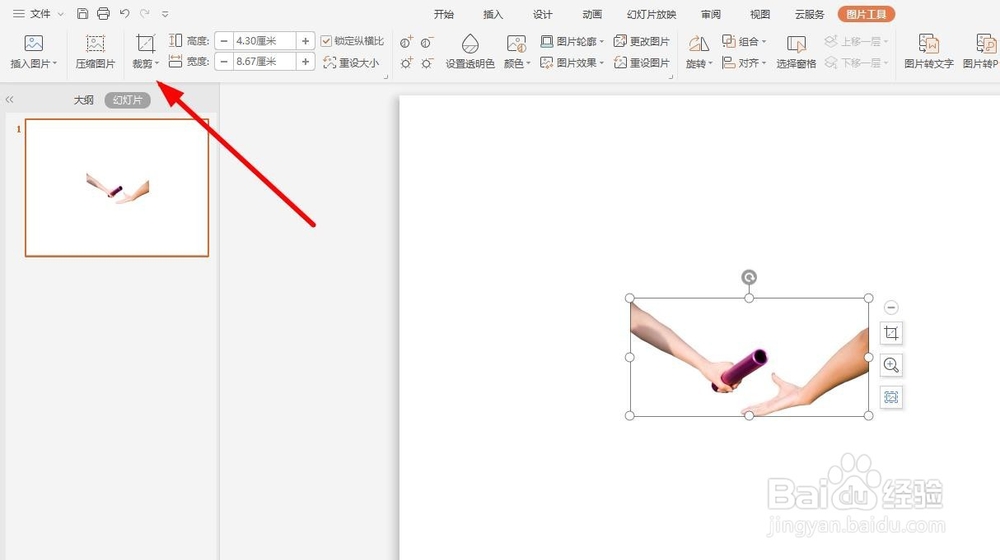Image resolution: width=1000 pixels, height=560 pixels.
Task: Click the crop icon in floating image toolbar
Action: [x=891, y=333]
